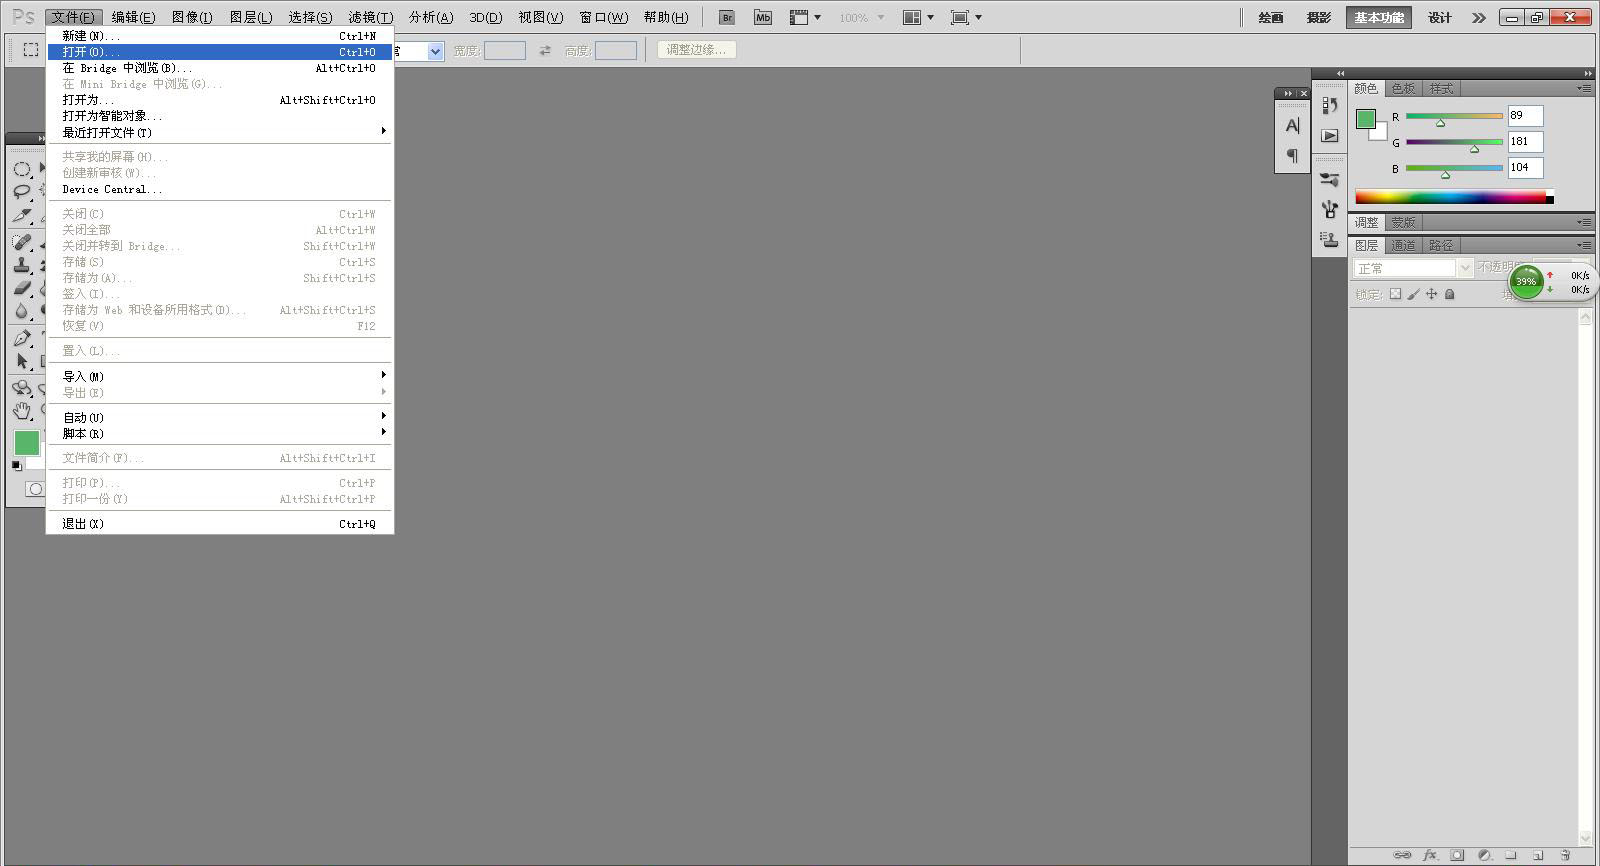1600x866 pixels.
Task: Select the Elliptical Marquee tool
Action: tap(22, 169)
